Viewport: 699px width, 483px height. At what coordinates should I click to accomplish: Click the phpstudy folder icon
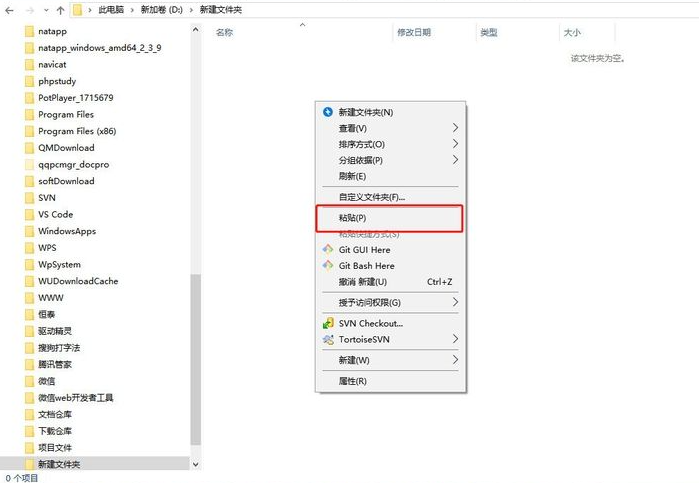click(x=29, y=81)
